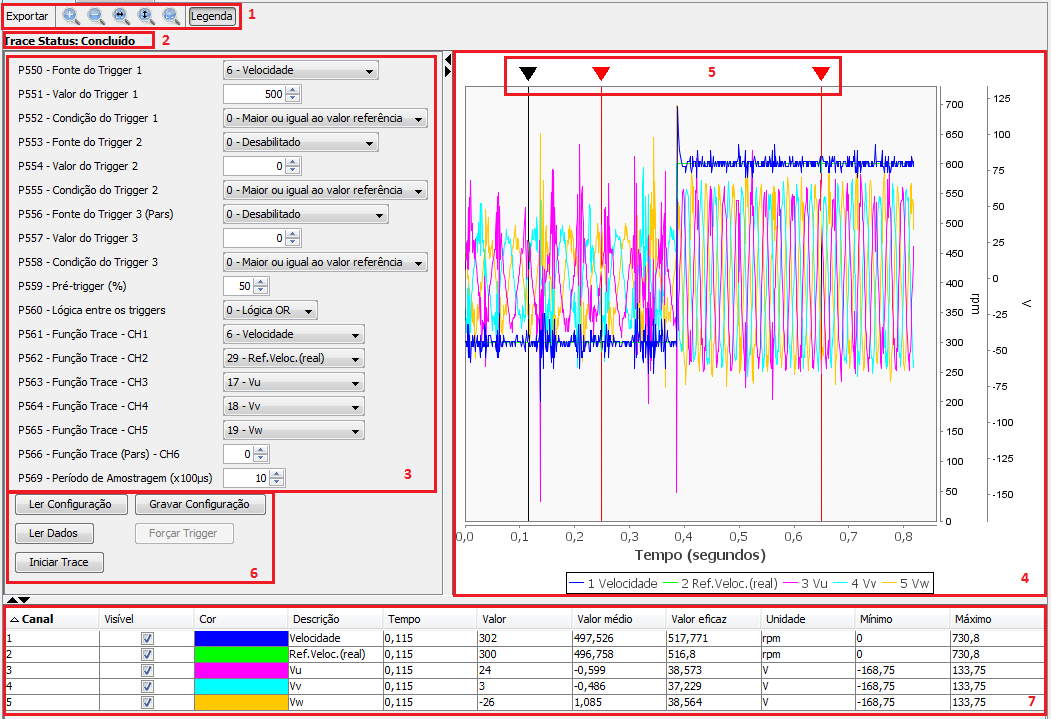Click the magenta color swatch for Vu
The image size is (1051, 719).
click(240, 670)
